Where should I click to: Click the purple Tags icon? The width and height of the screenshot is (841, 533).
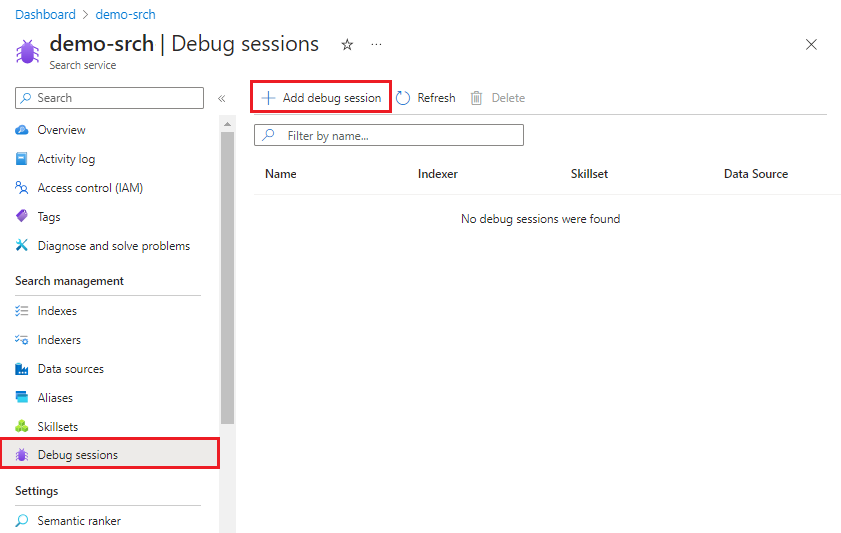pyautogui.click(x=22, y=217)
